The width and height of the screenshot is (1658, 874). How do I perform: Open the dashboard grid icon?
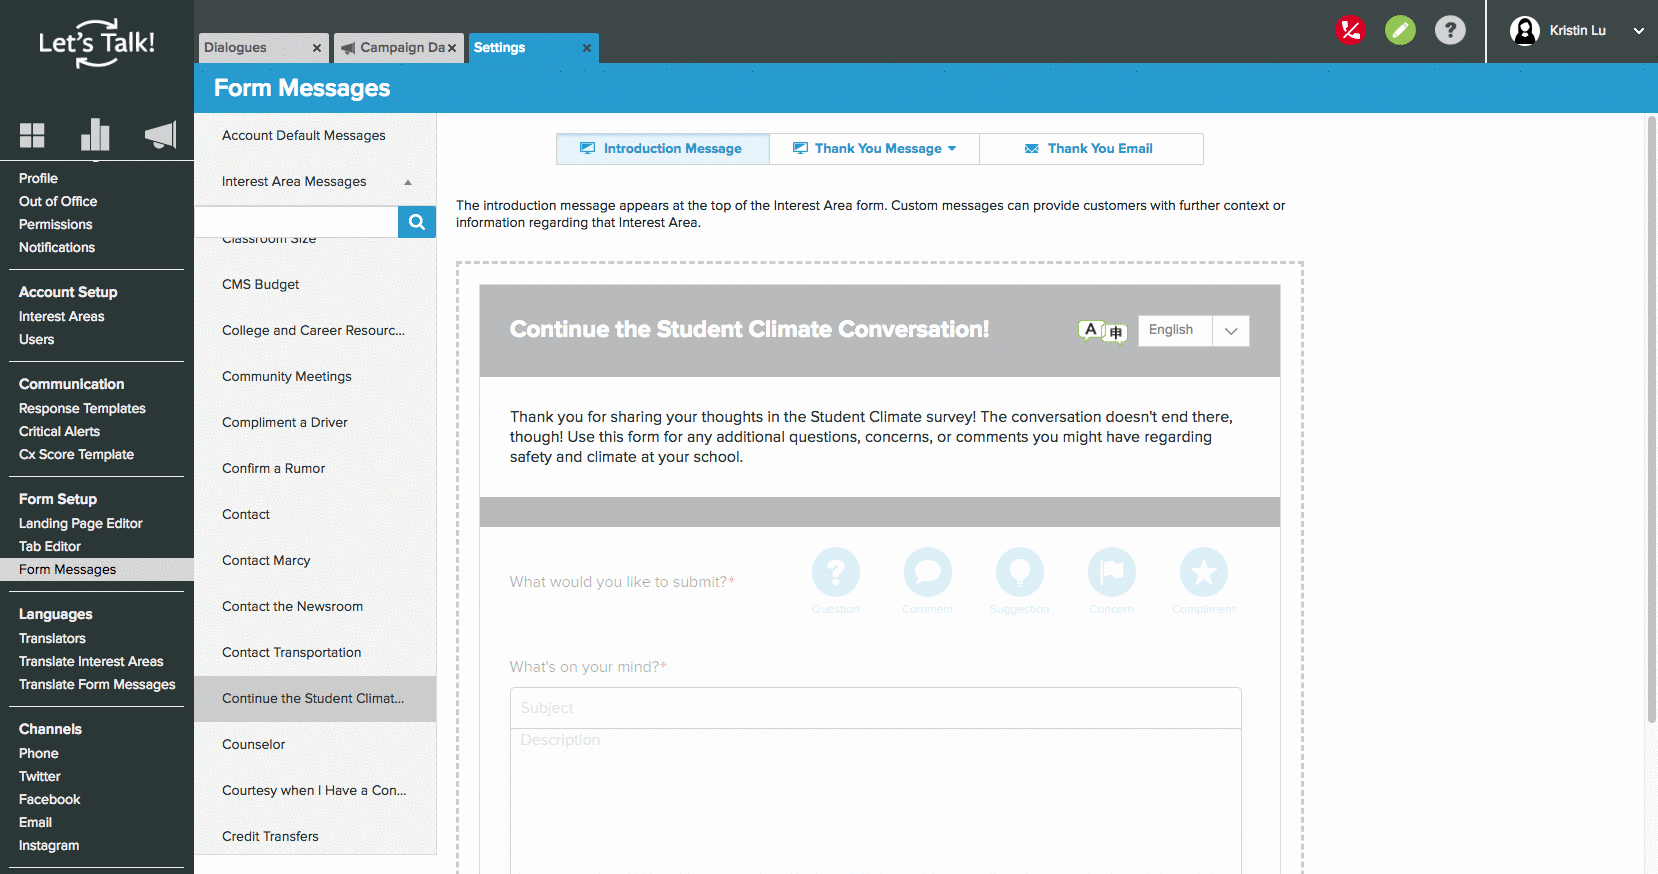coord(32,135)
